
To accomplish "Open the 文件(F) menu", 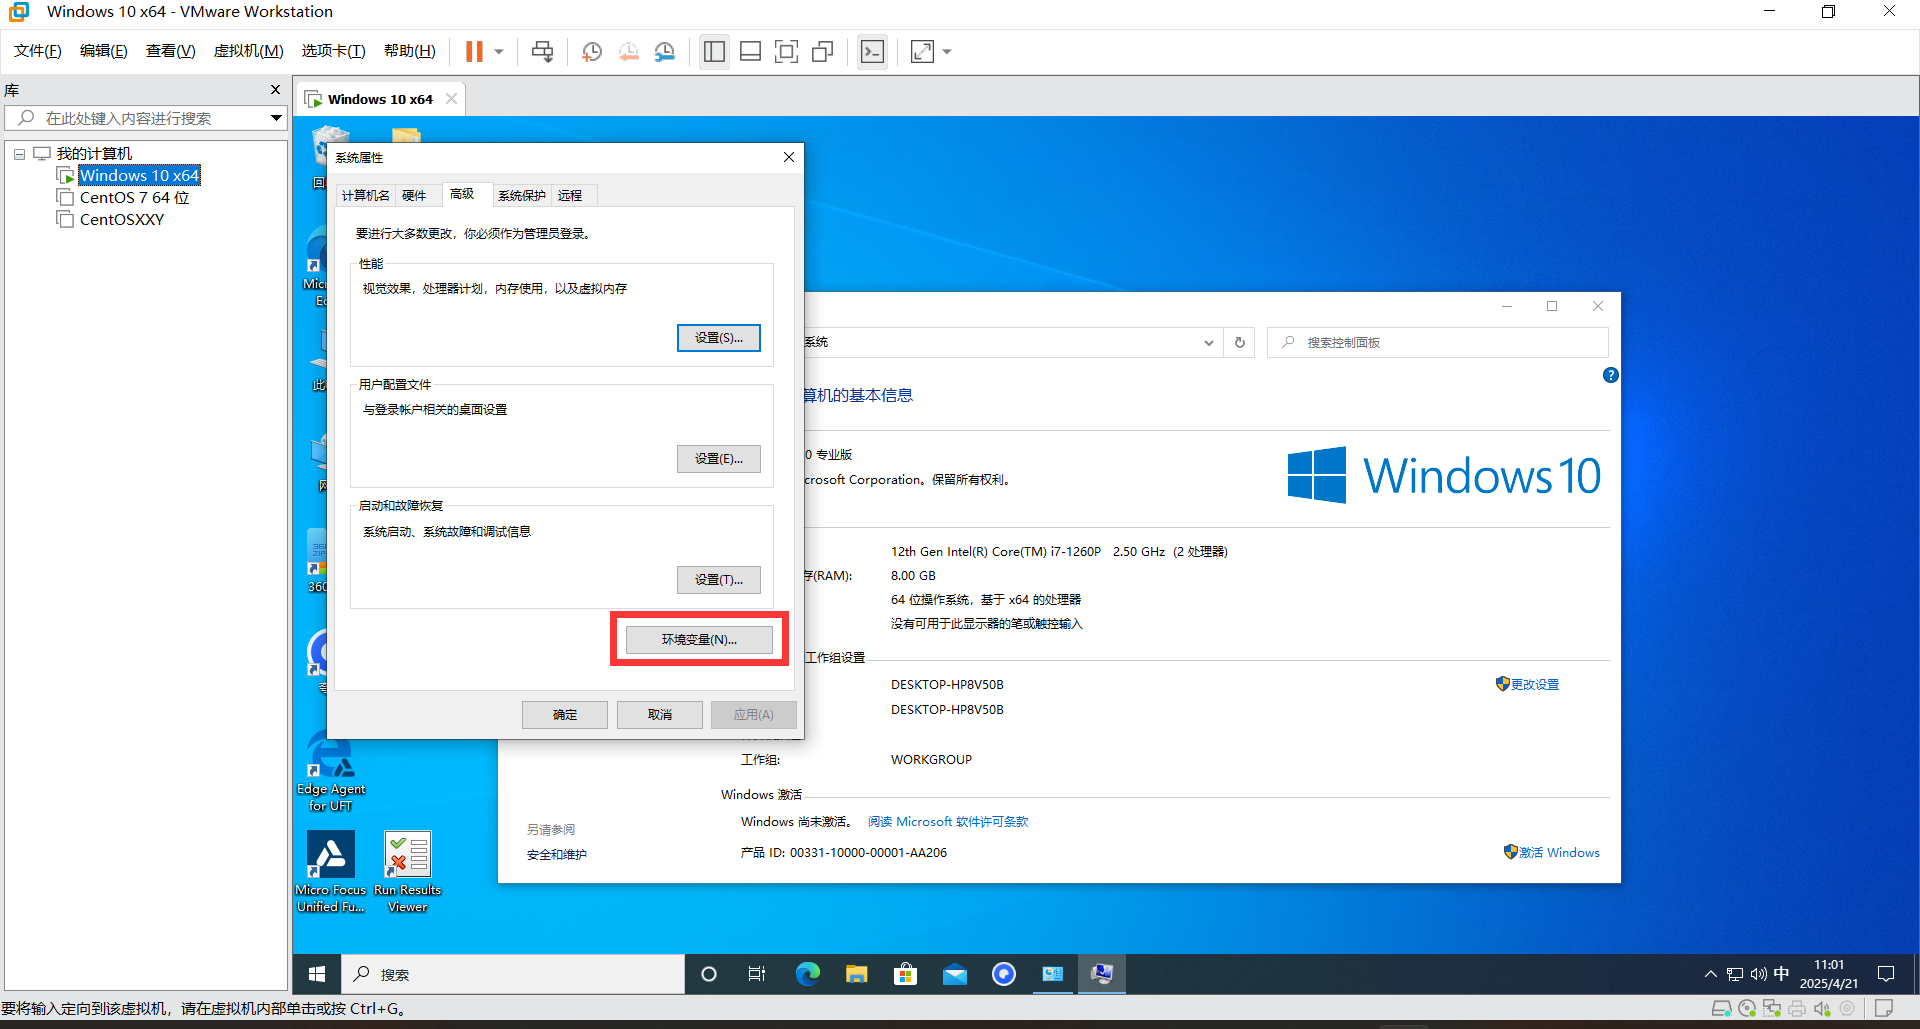I will (x=38, y=51).
